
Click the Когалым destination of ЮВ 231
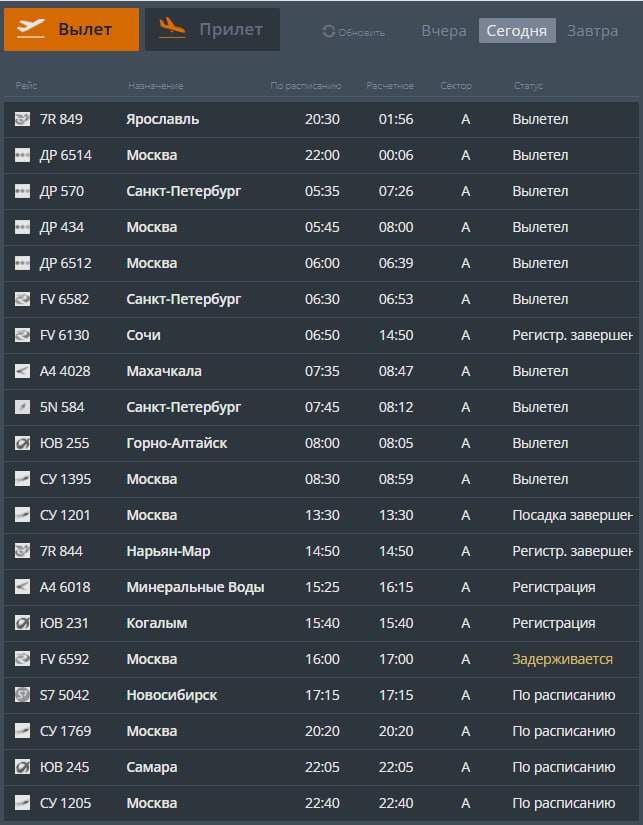(157, 624)
